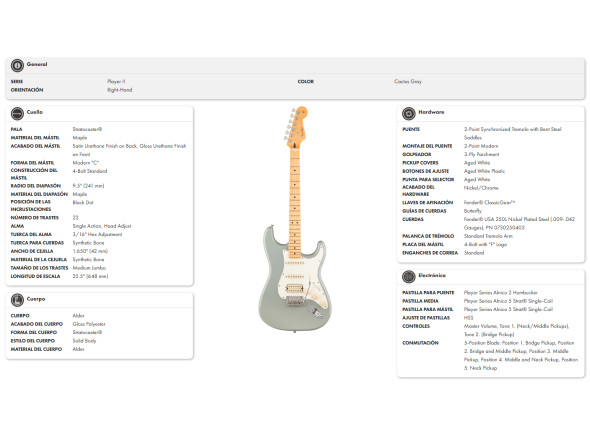This screenshot has height=434, width=590.
Task: Click the "Aged White Plastic" knobs value
Action: coord(484,171)
